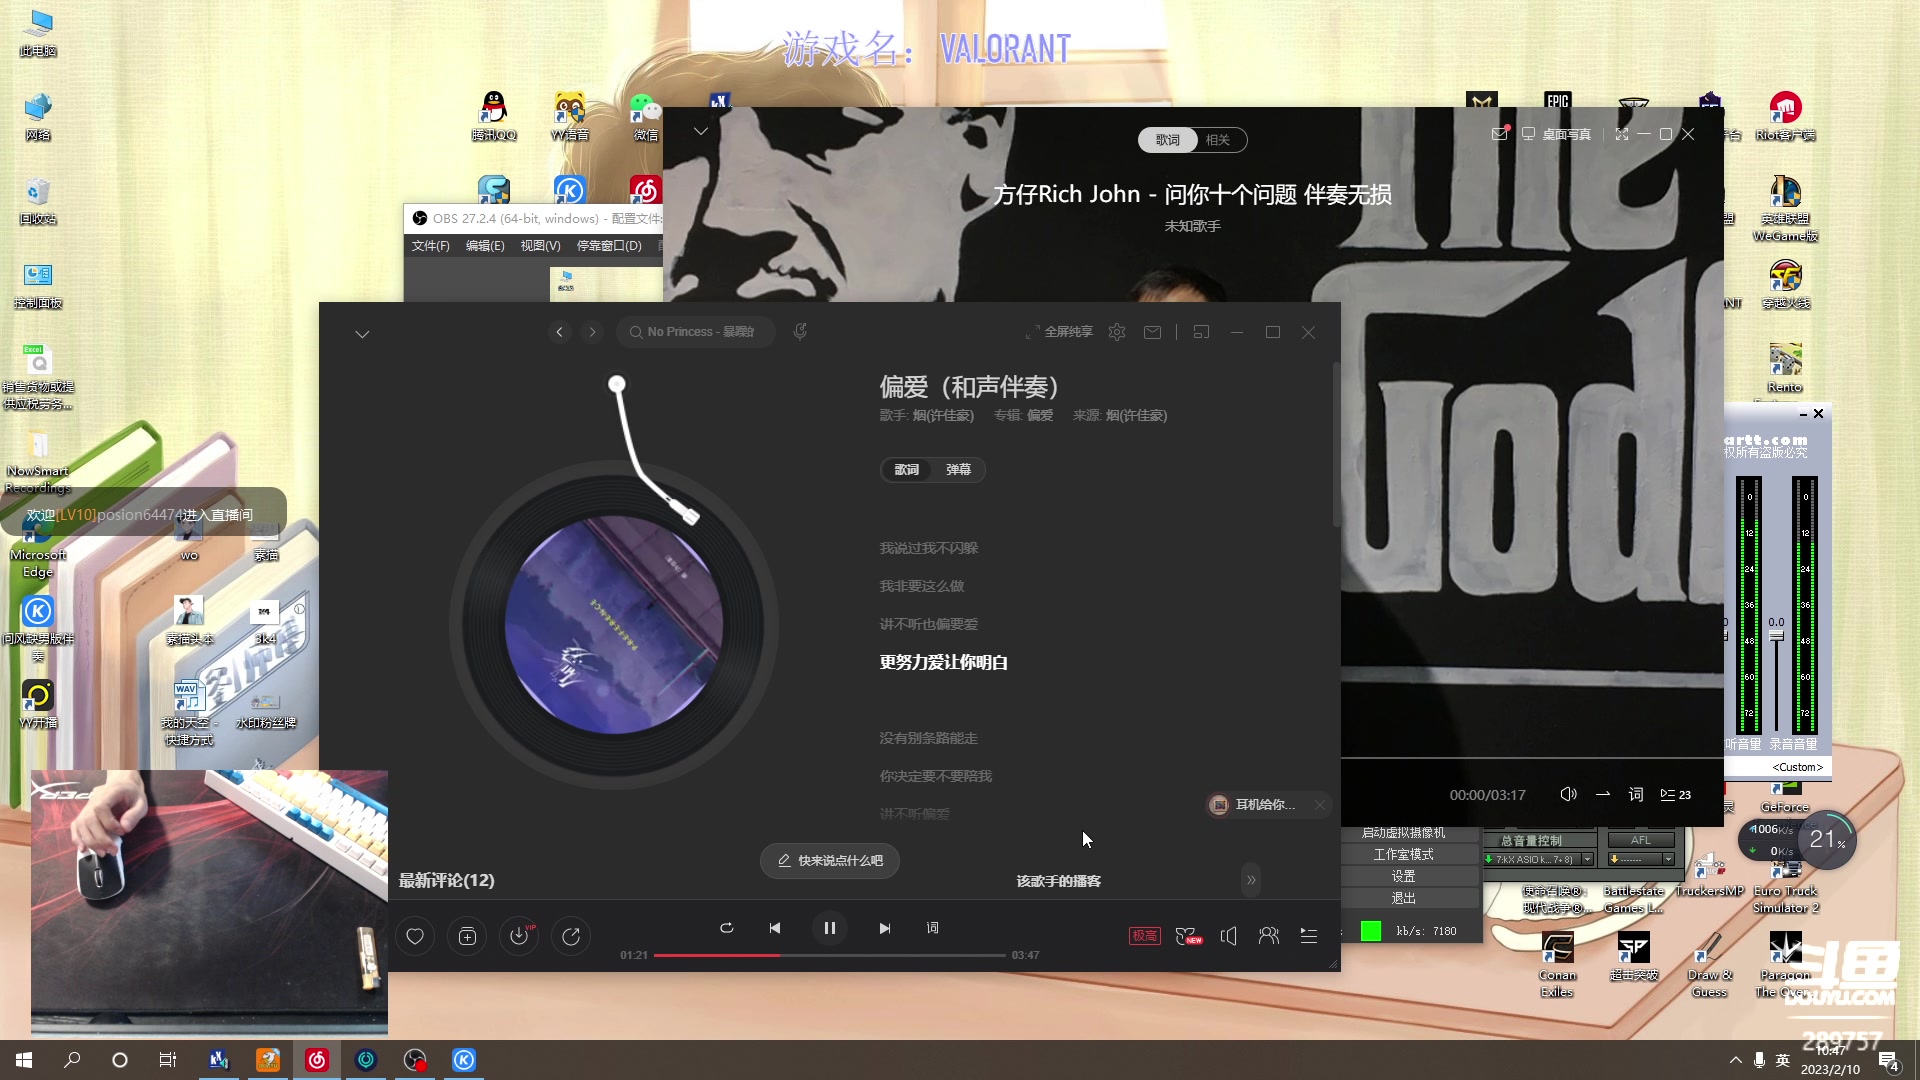Toggle AFL on the audio mixer
Image resolution: width=1920 pixels, height=1080 pixels.
click(1641, 840)
